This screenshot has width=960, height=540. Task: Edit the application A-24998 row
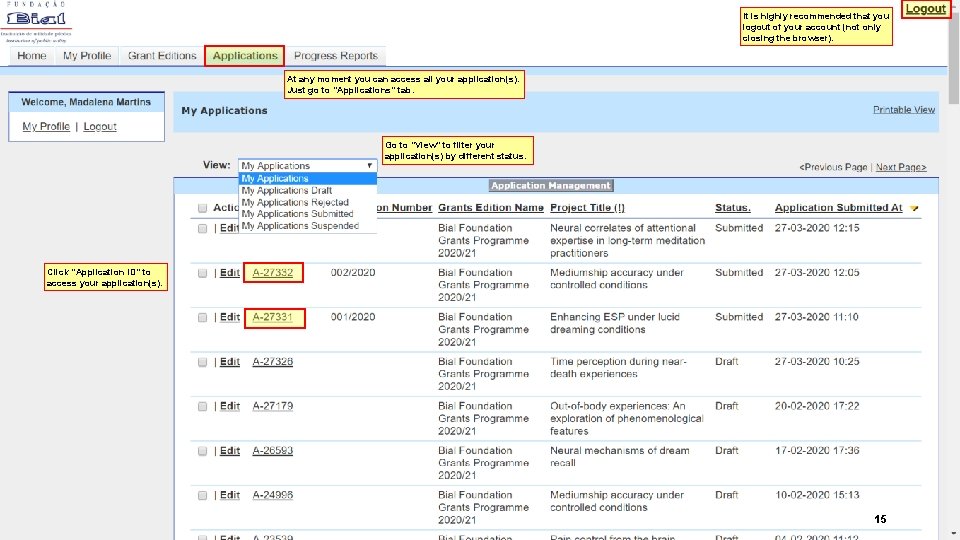tap(230, 495)
